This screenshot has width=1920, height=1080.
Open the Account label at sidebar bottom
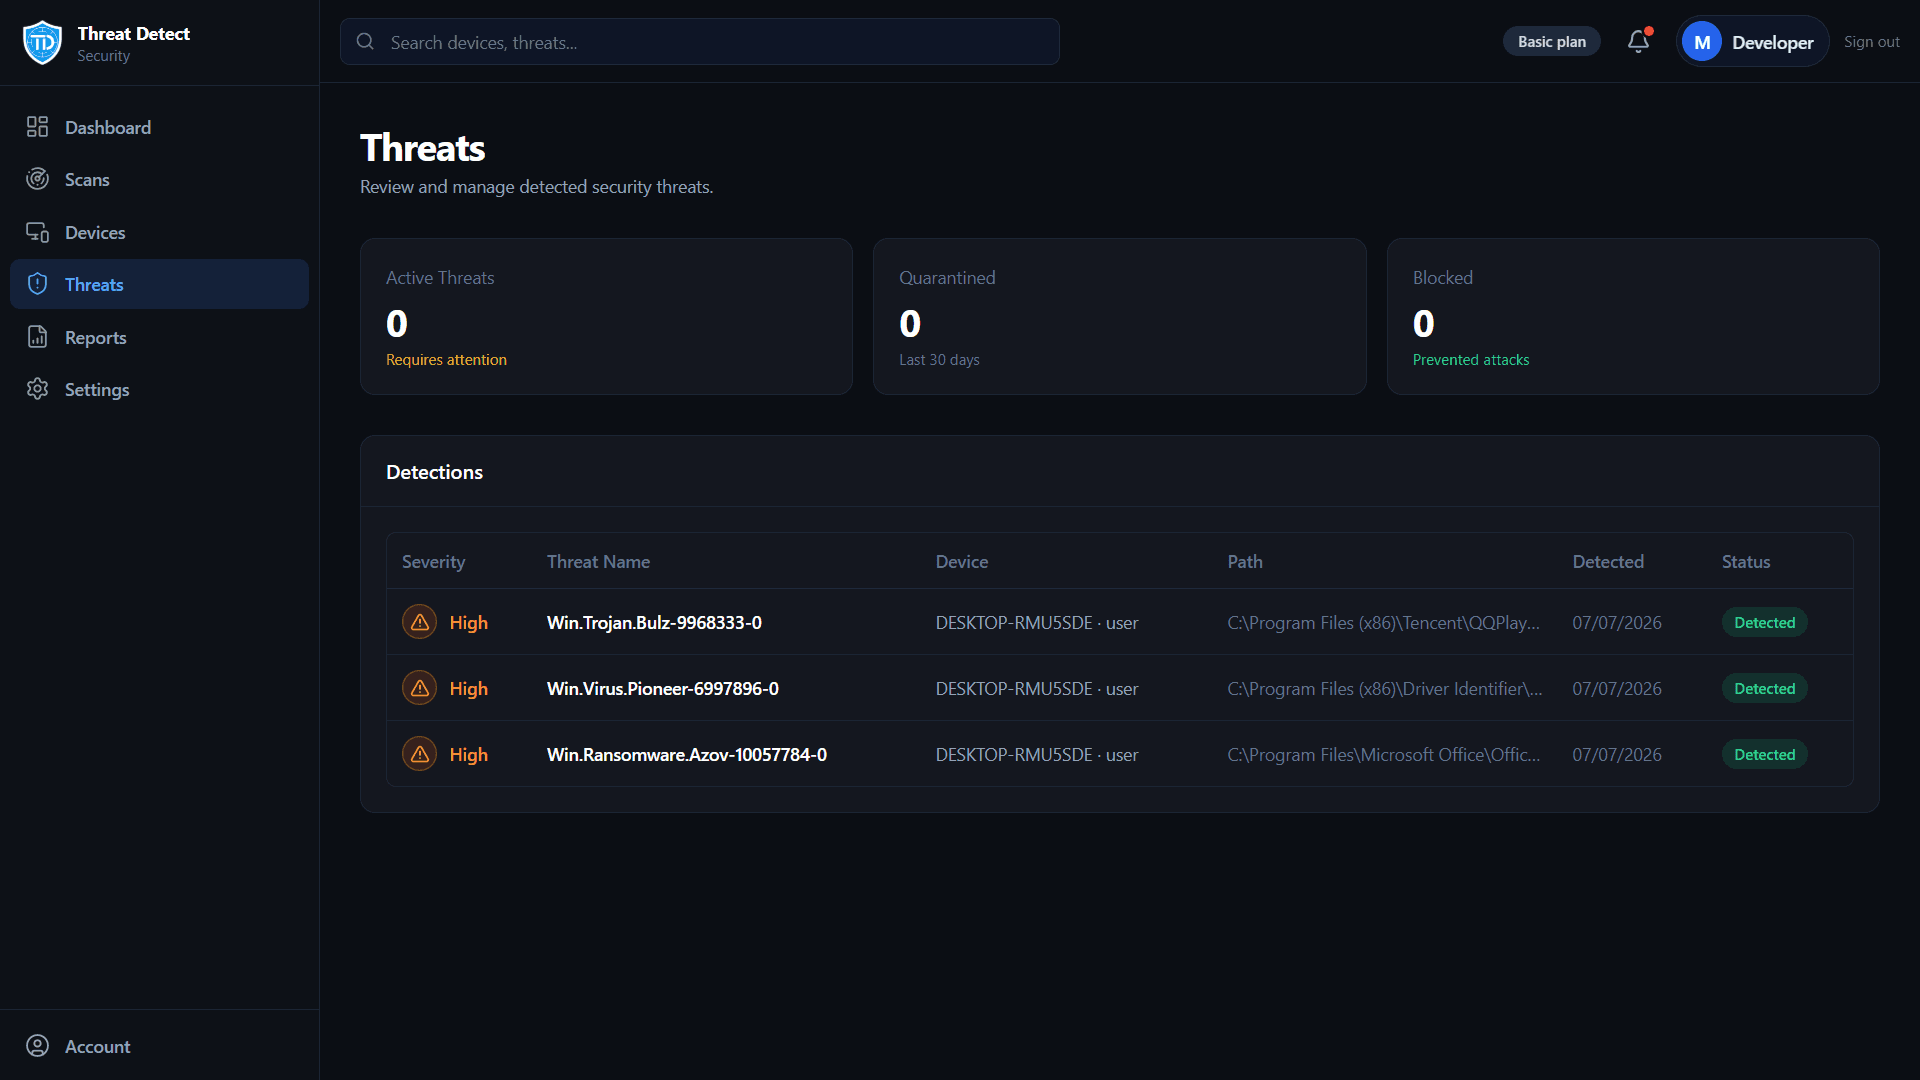(98, 1046)
